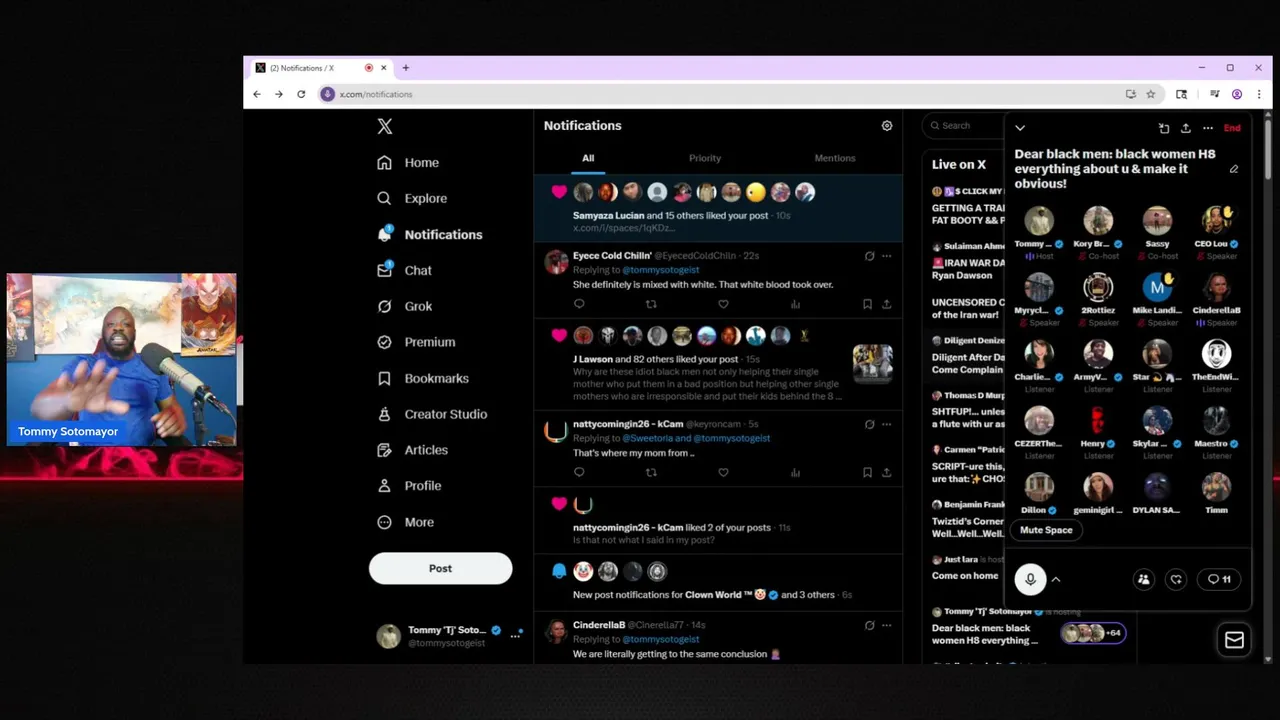Reload the page in Chrome

[301, 94]
